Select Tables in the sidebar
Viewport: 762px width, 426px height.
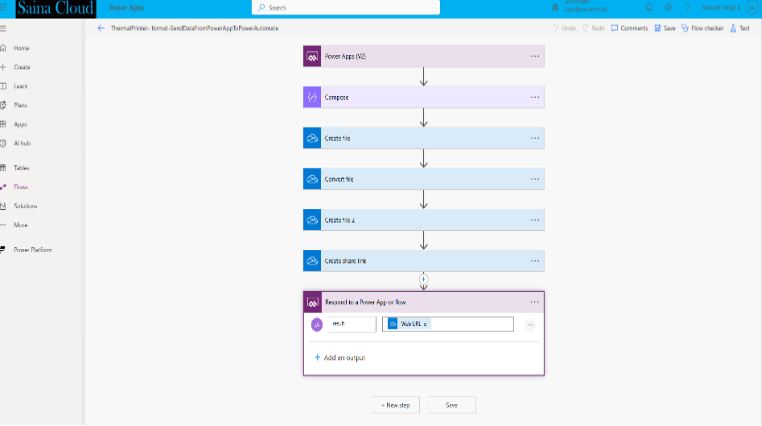pos(21,168)
